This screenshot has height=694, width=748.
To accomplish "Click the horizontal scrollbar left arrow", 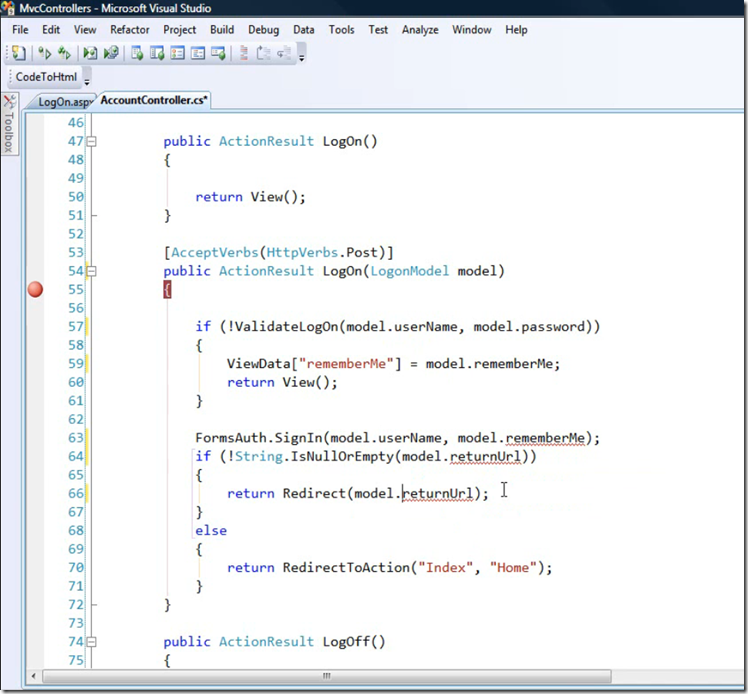I will [x=33, y=676].
